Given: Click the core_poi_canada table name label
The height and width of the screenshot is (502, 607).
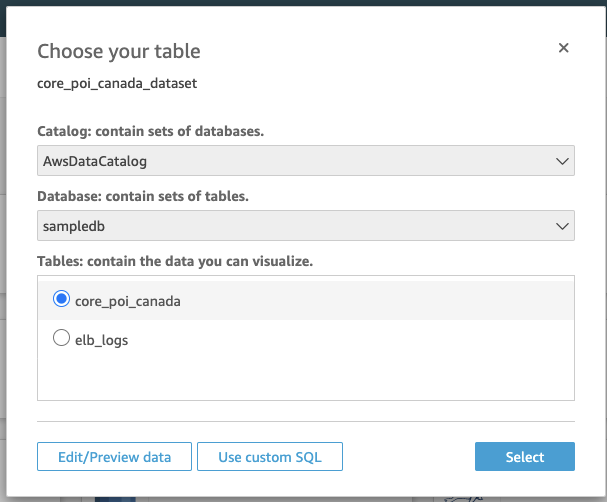Looking at the screenshot, I should click(128, 300).
